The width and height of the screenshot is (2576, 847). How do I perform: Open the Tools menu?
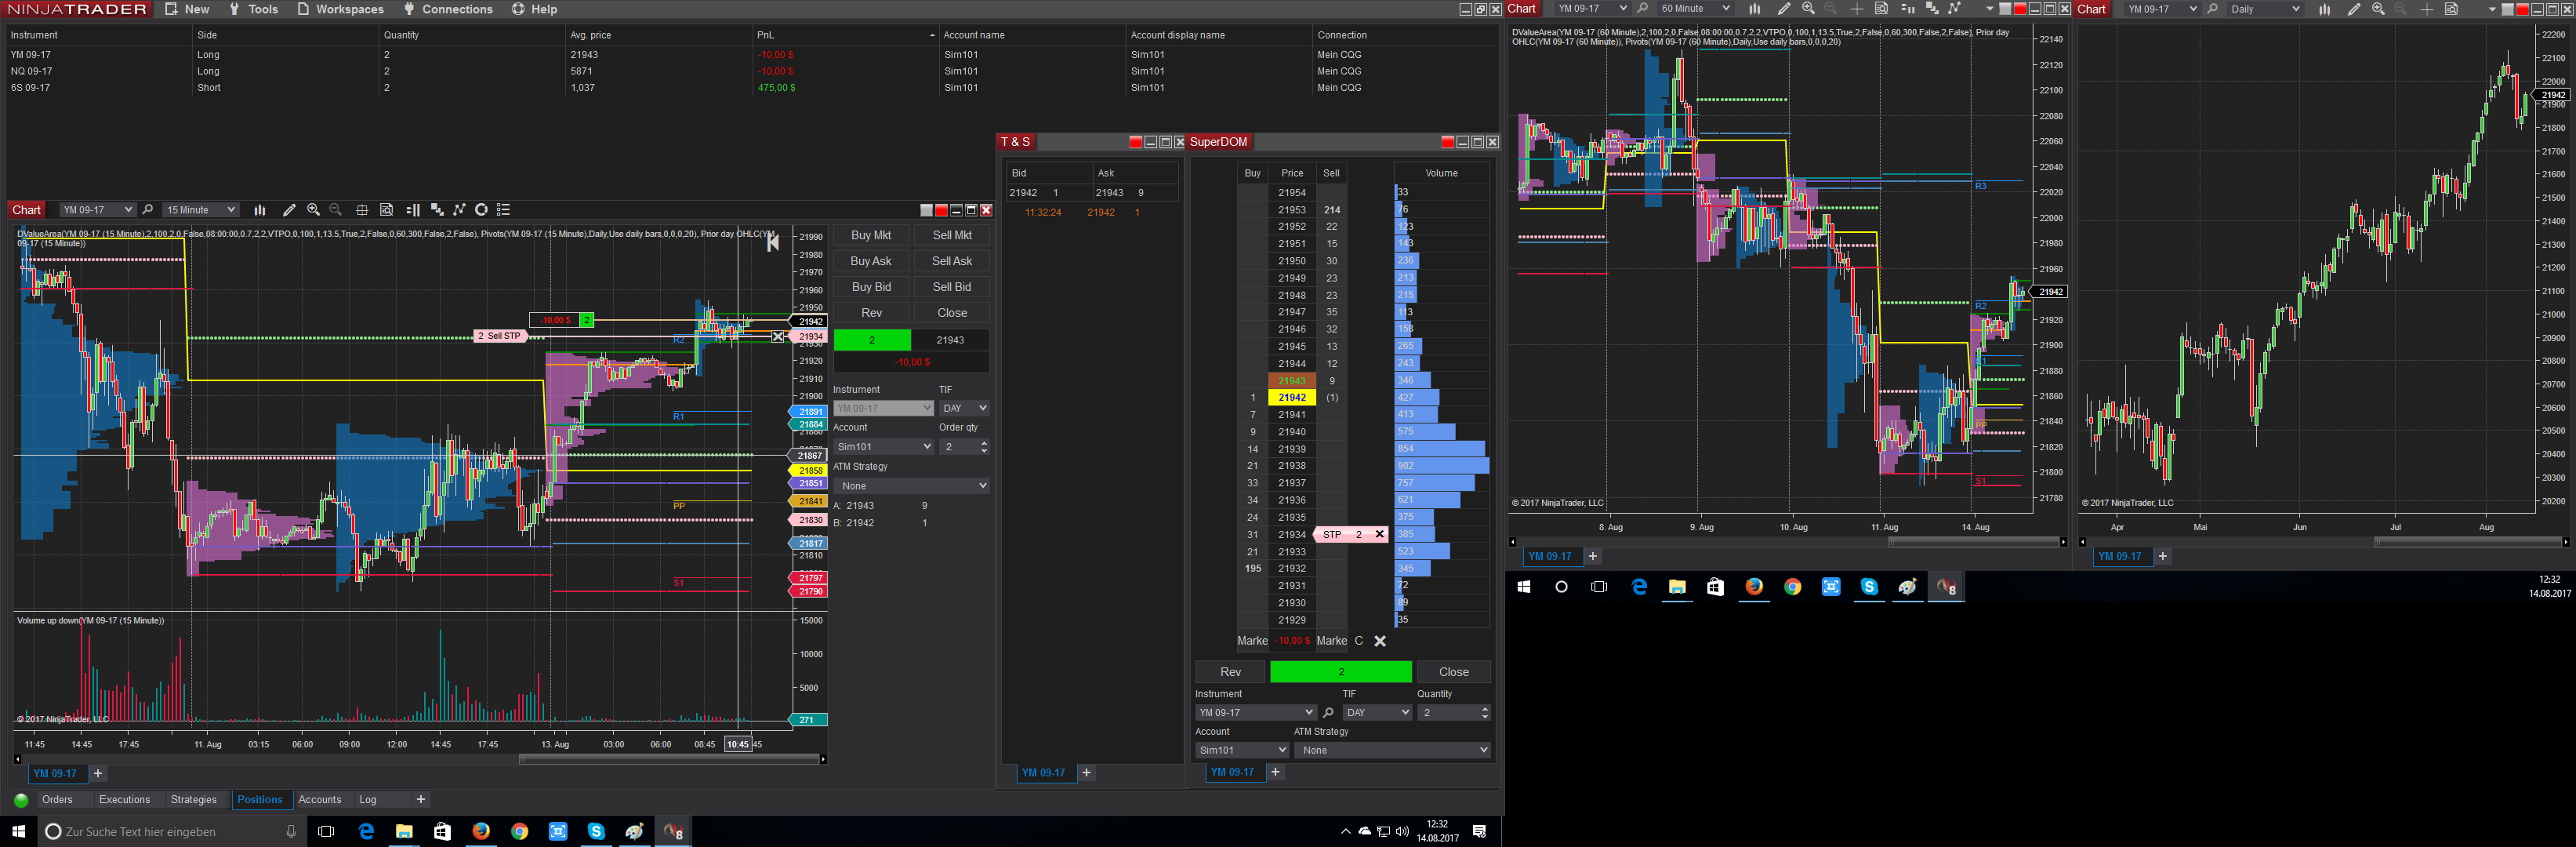[253, 9]
